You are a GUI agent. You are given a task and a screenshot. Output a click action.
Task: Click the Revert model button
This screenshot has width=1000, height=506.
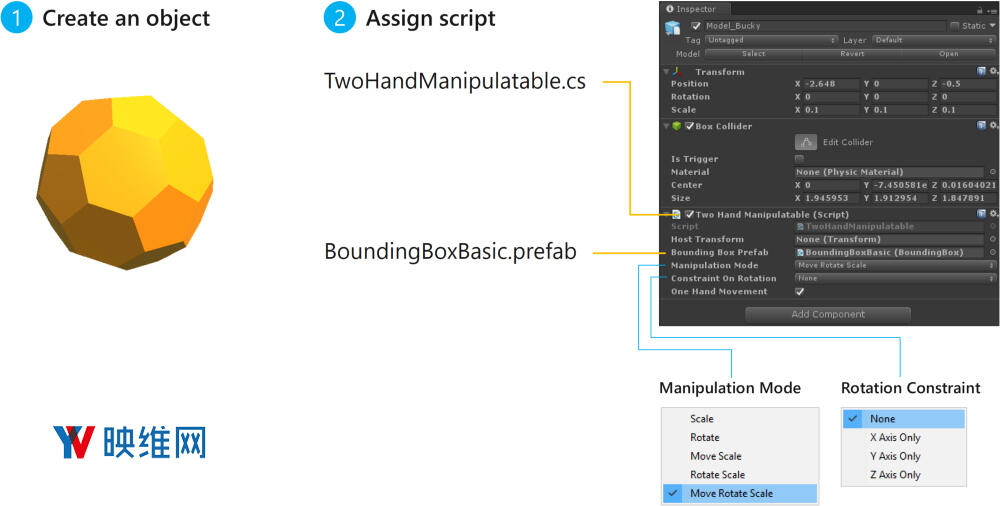[851, 54]
